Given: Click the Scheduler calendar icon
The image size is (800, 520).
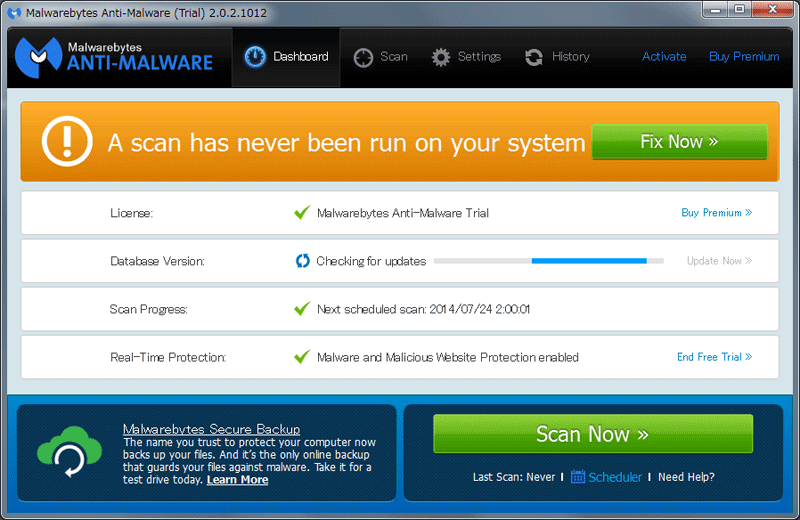Looking at the screenshot, I should tap(578, 477).
